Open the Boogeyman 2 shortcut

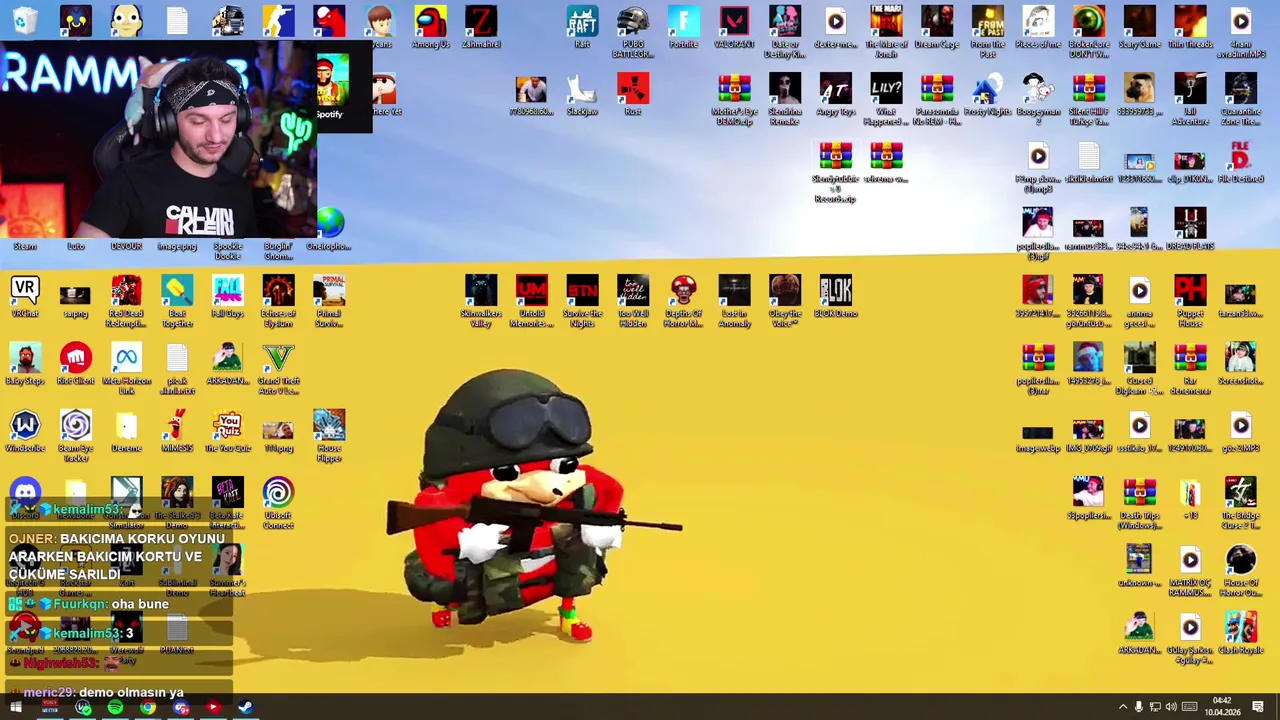coord(1038,99)
